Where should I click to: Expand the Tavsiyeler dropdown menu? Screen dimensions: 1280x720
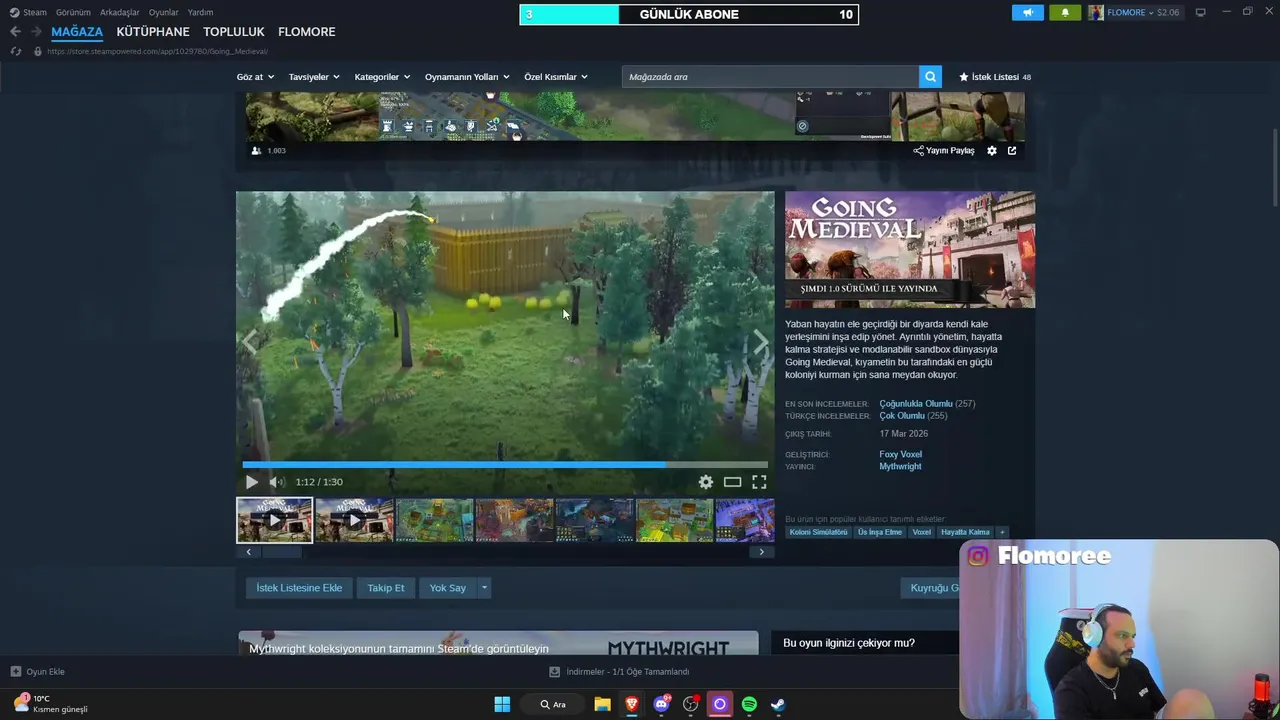[314, 77]
